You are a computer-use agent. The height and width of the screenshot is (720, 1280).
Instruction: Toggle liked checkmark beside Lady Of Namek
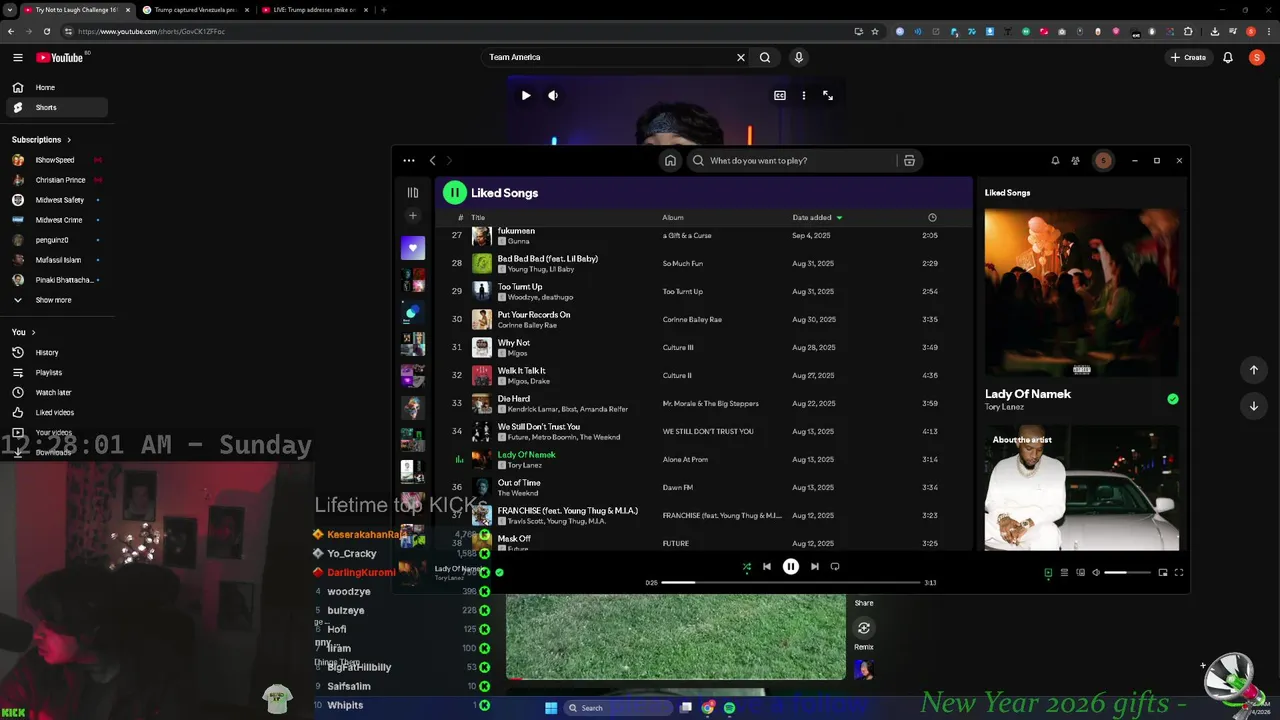[x=1173, y=399]
